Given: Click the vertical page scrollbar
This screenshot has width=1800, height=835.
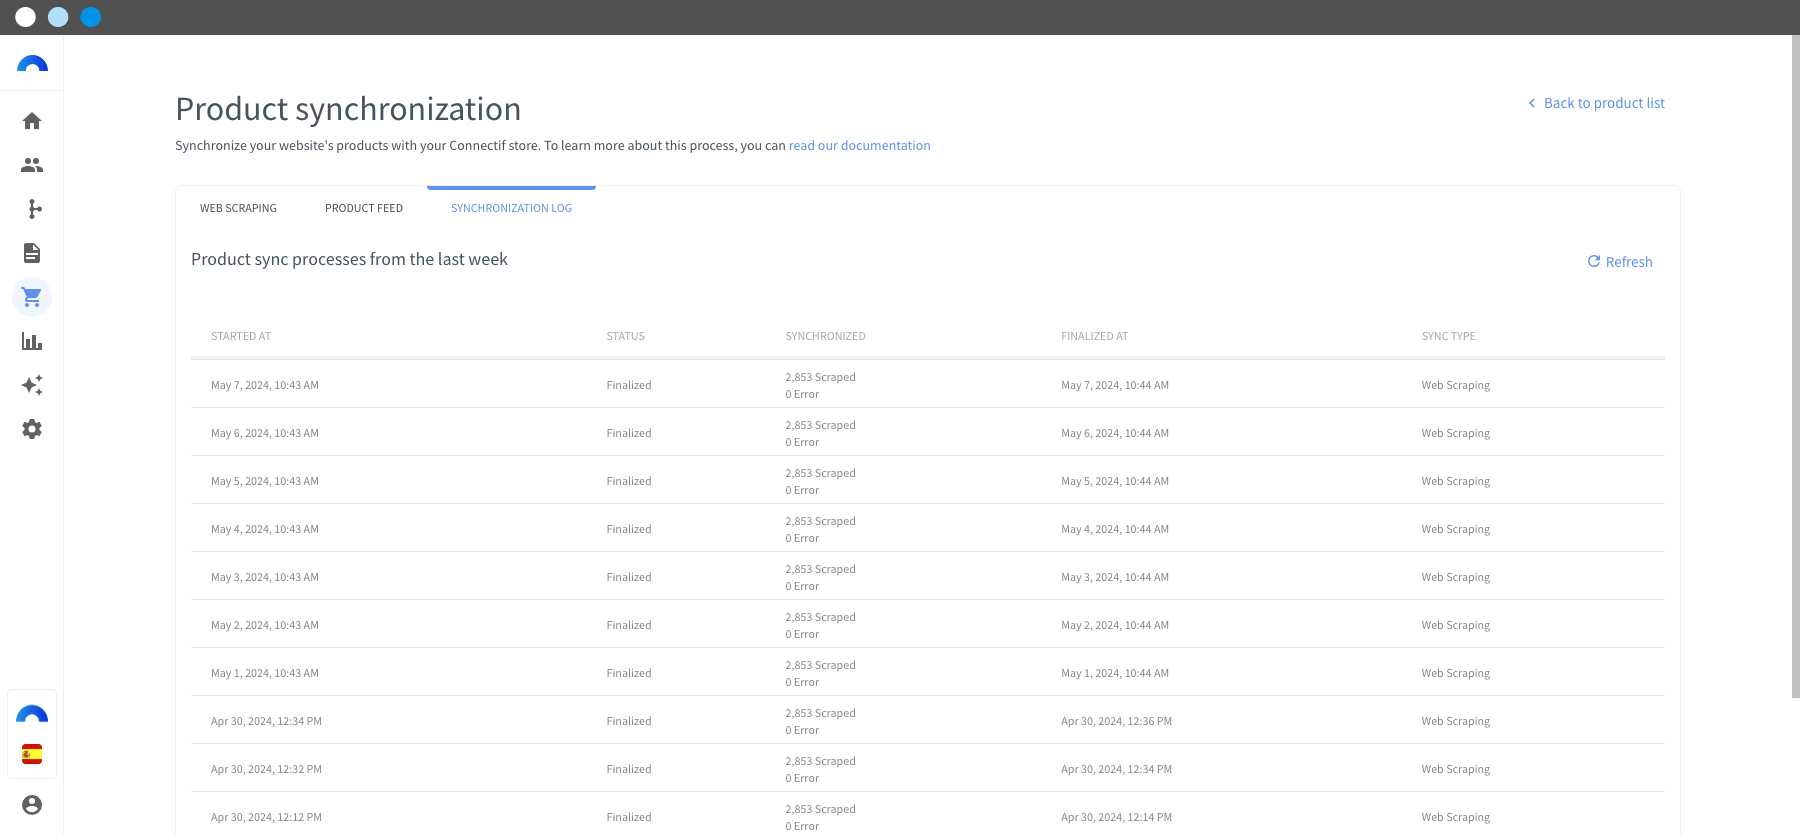Looking at the screenshot, I should point(1795,366).
